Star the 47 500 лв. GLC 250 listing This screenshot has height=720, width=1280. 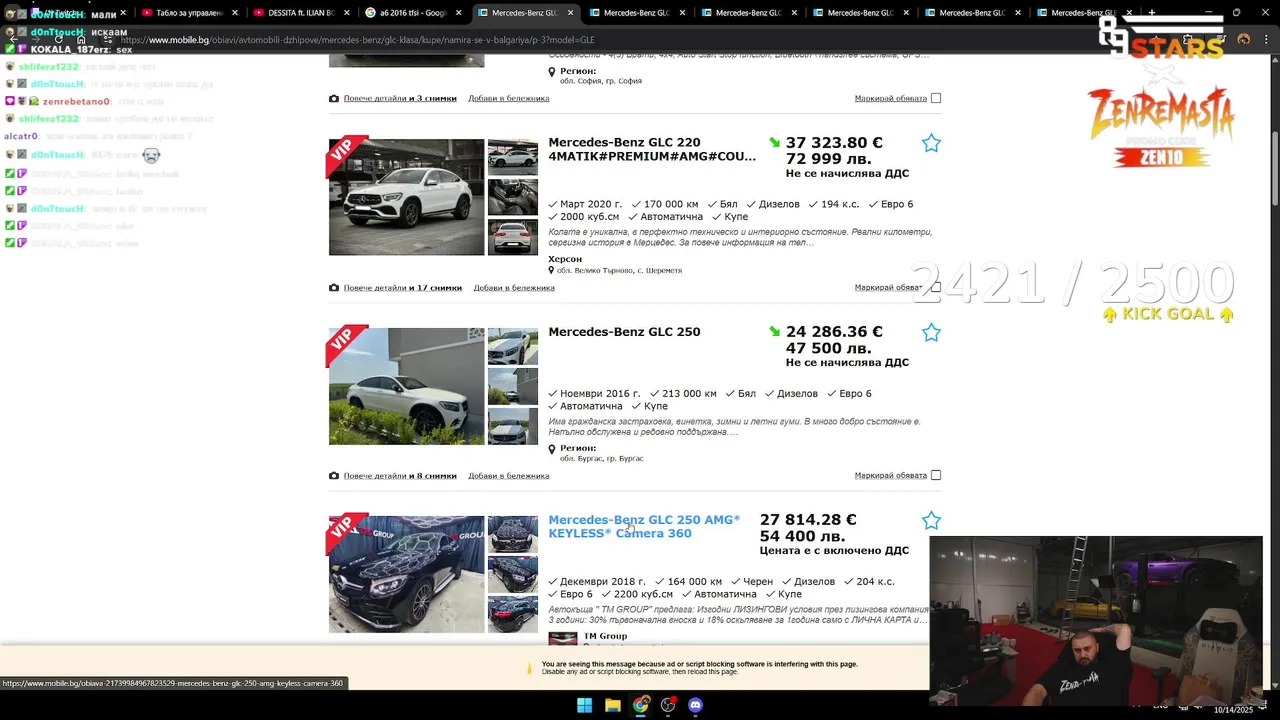(931, 332)
